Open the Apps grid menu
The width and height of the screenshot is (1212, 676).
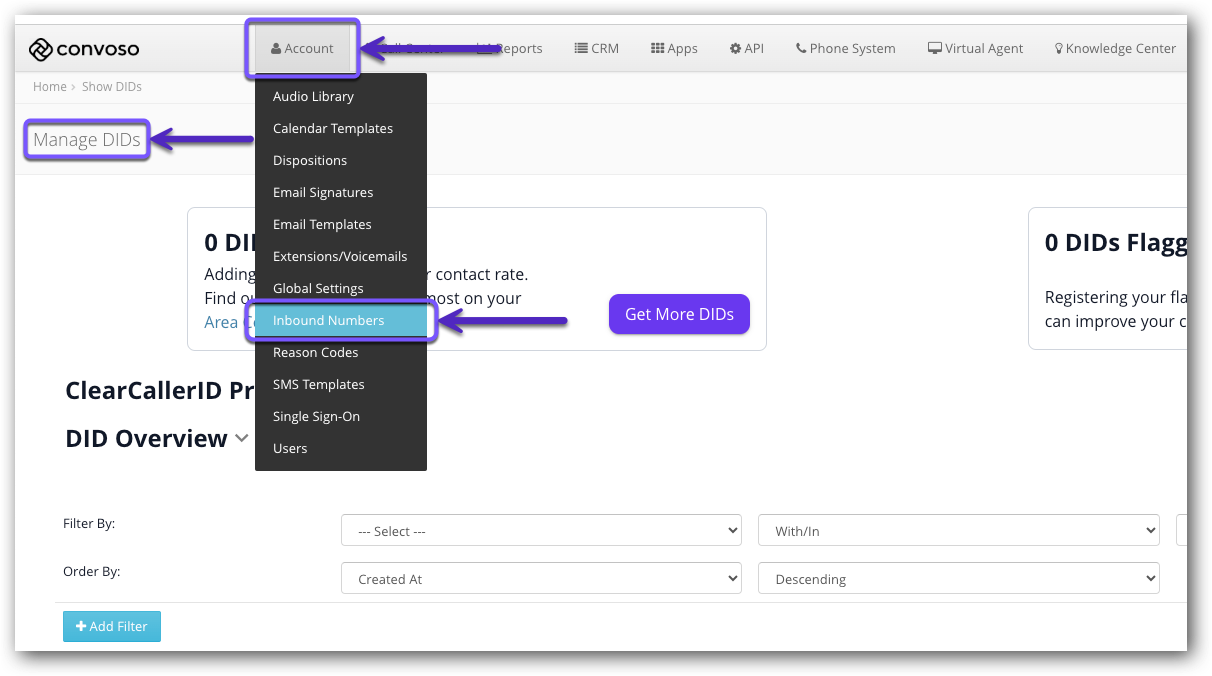click(674, 48)
